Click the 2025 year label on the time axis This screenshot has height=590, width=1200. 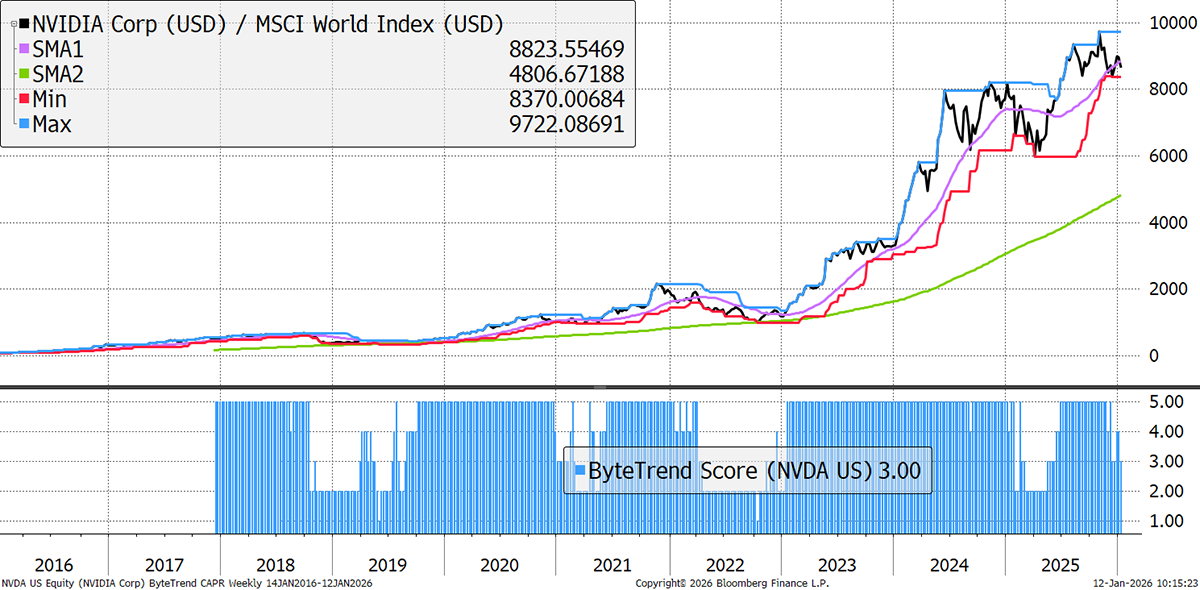(1060, 564)
